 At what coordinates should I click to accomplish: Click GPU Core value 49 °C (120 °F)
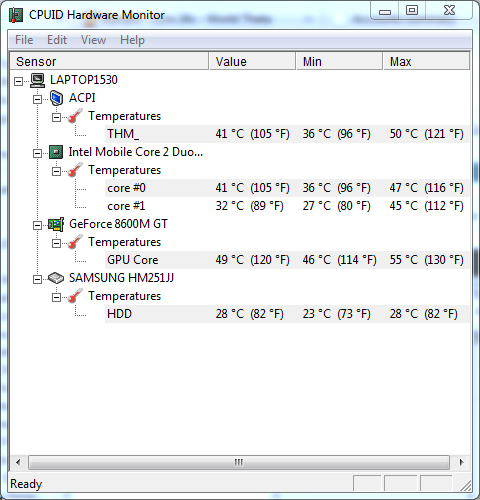253,260
